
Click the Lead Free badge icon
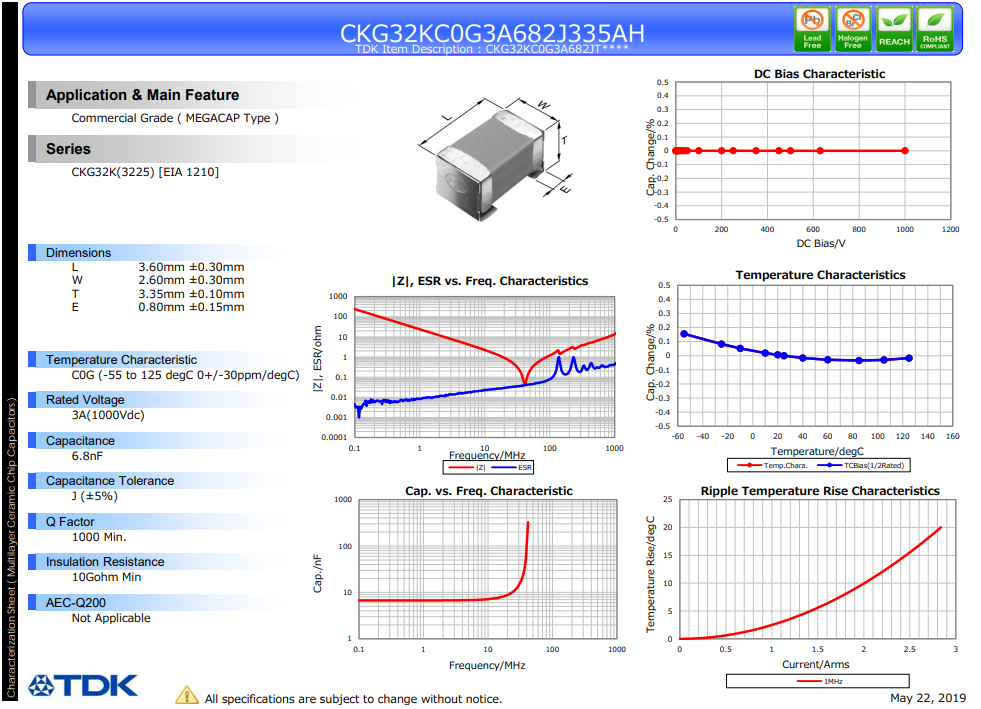[x=812, y=29]
